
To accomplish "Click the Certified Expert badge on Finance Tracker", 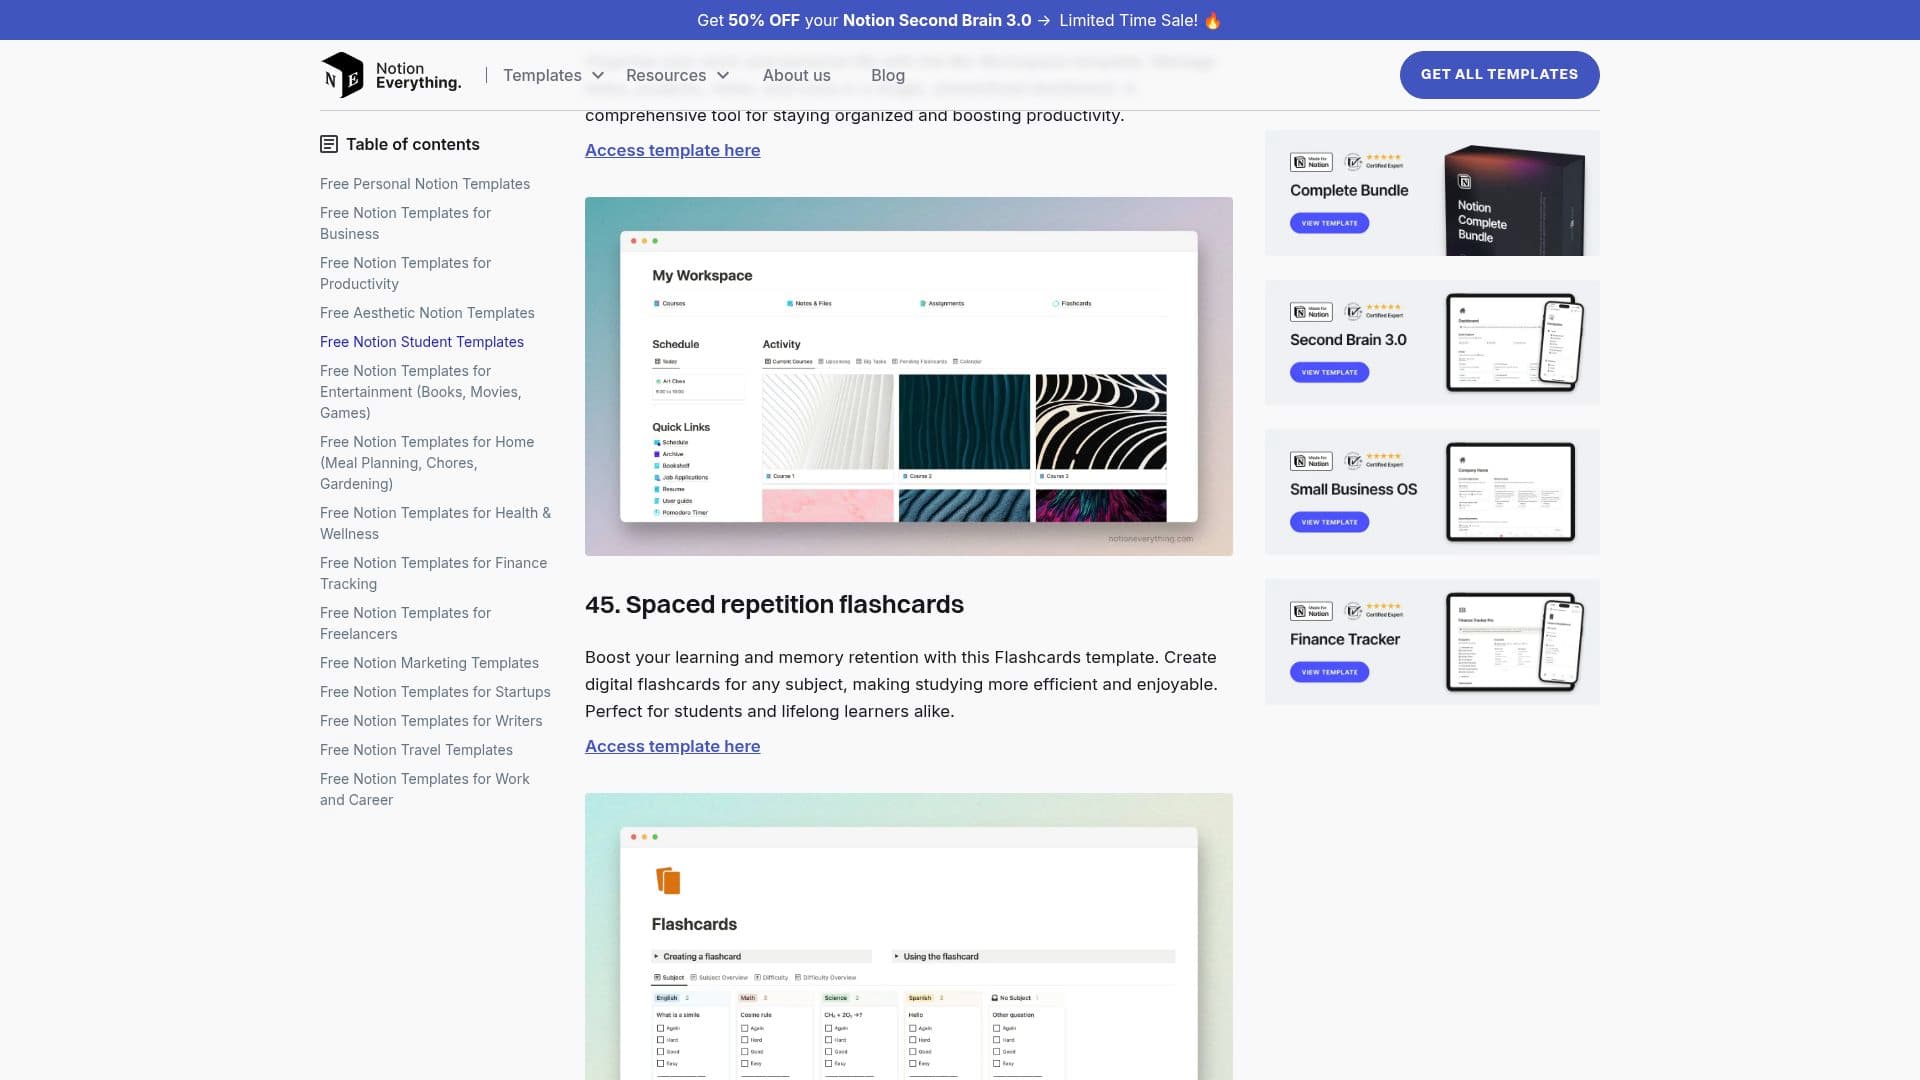I will tap(1374, 610).
